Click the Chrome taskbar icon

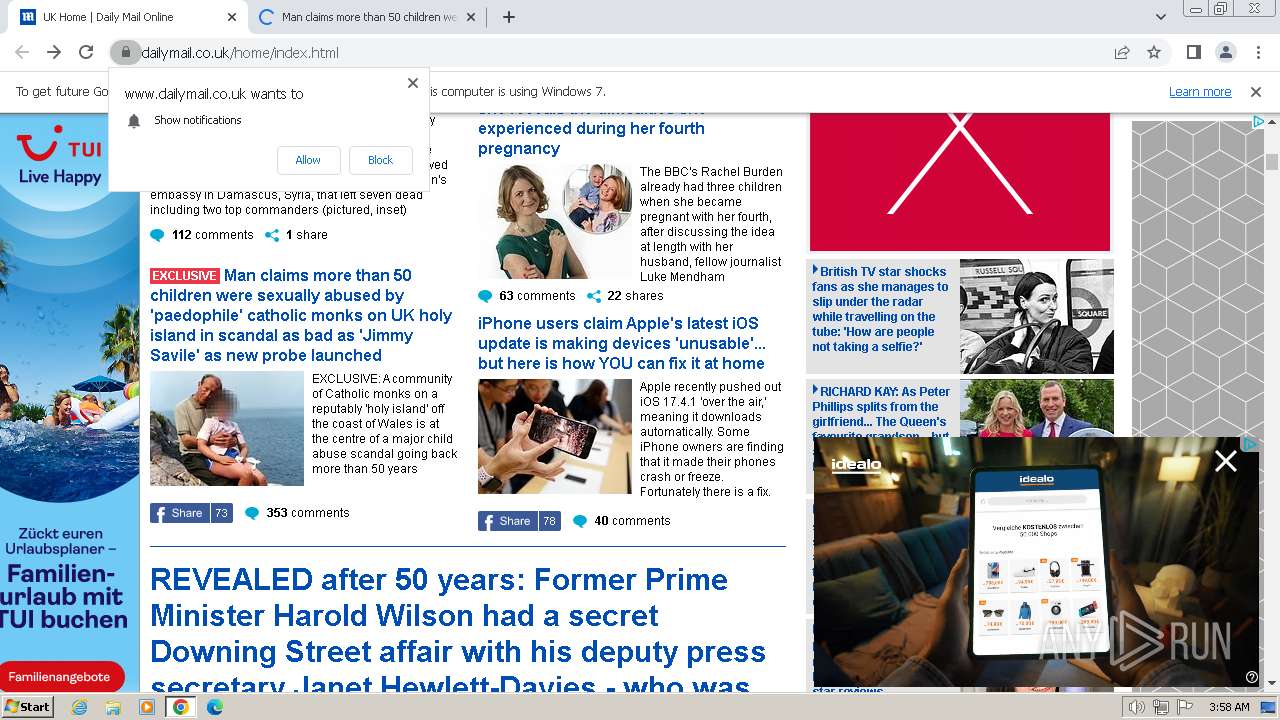tap(181, 707)
